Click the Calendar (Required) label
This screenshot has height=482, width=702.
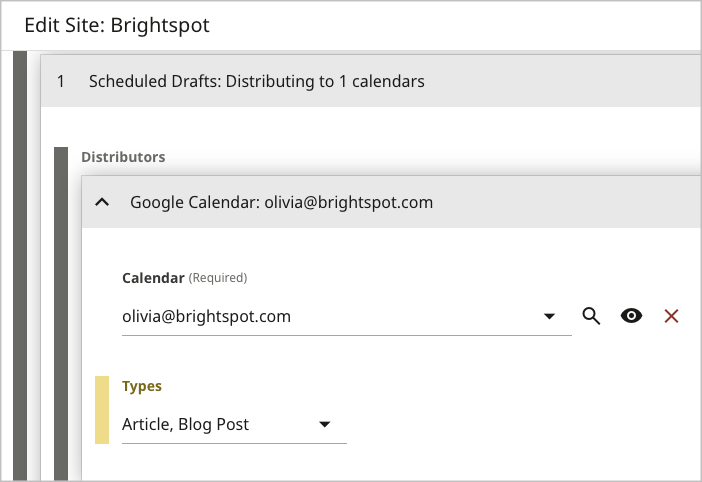click(x=184, y=278)
